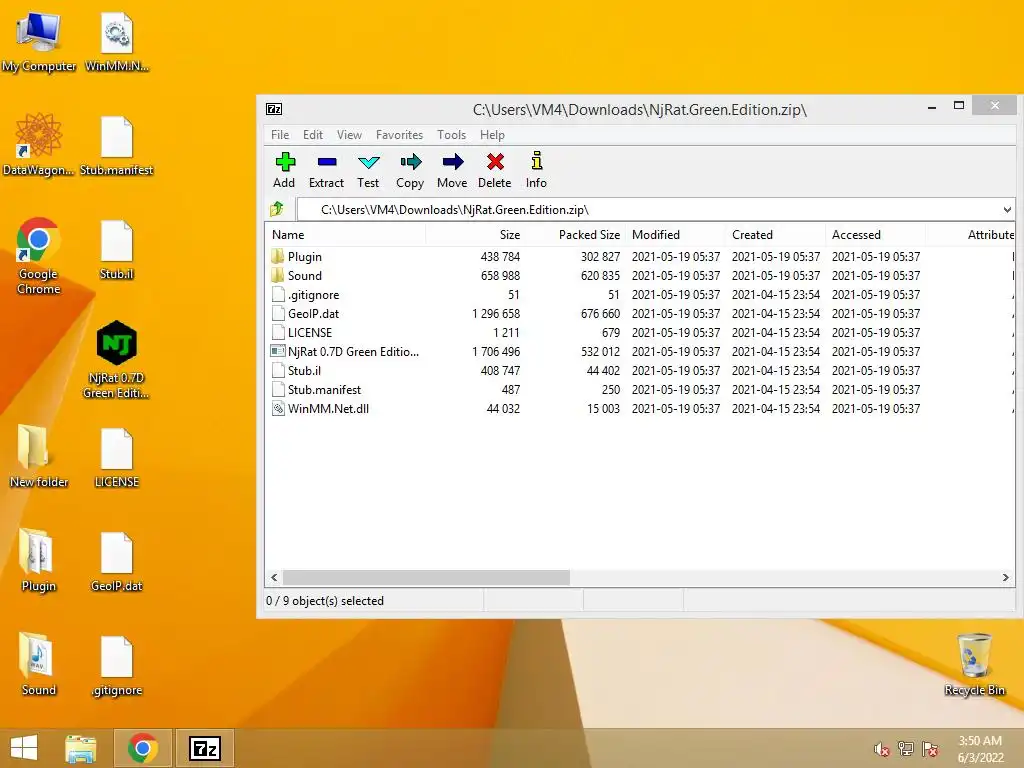
Task: Select the Stub.il desktop file
Action: (x=117, y=249)
